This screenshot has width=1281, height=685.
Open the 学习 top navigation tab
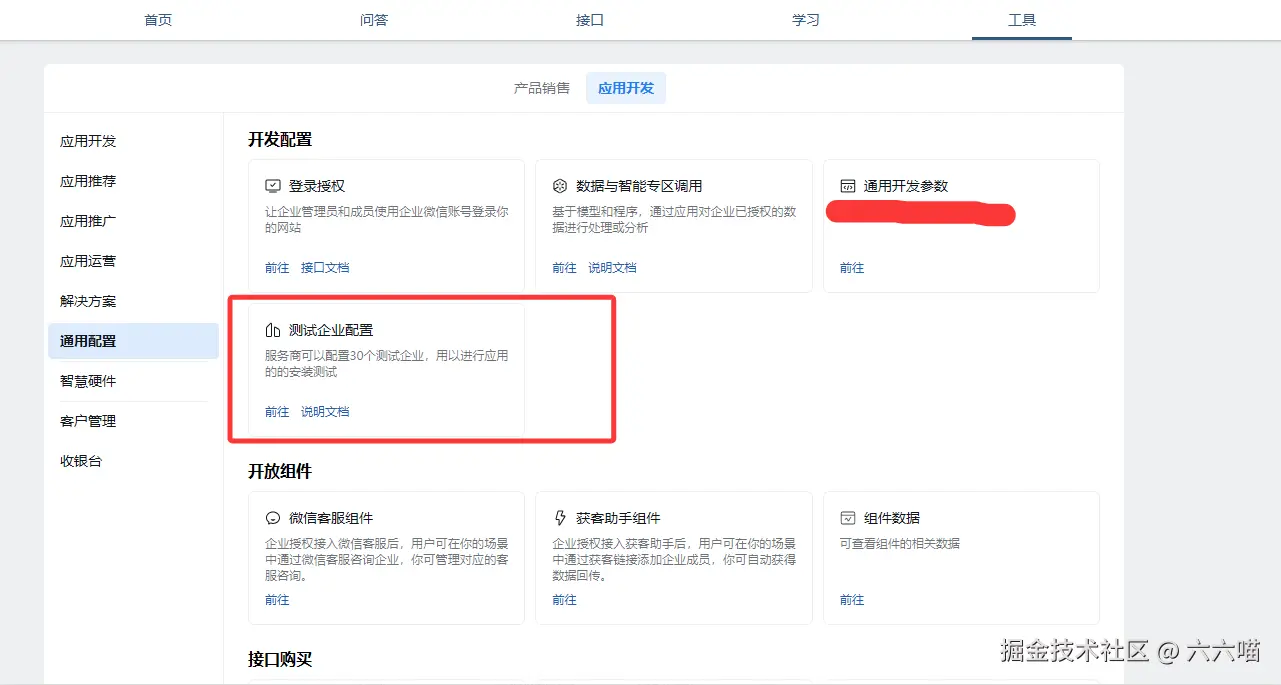click(x=806, y=20)
